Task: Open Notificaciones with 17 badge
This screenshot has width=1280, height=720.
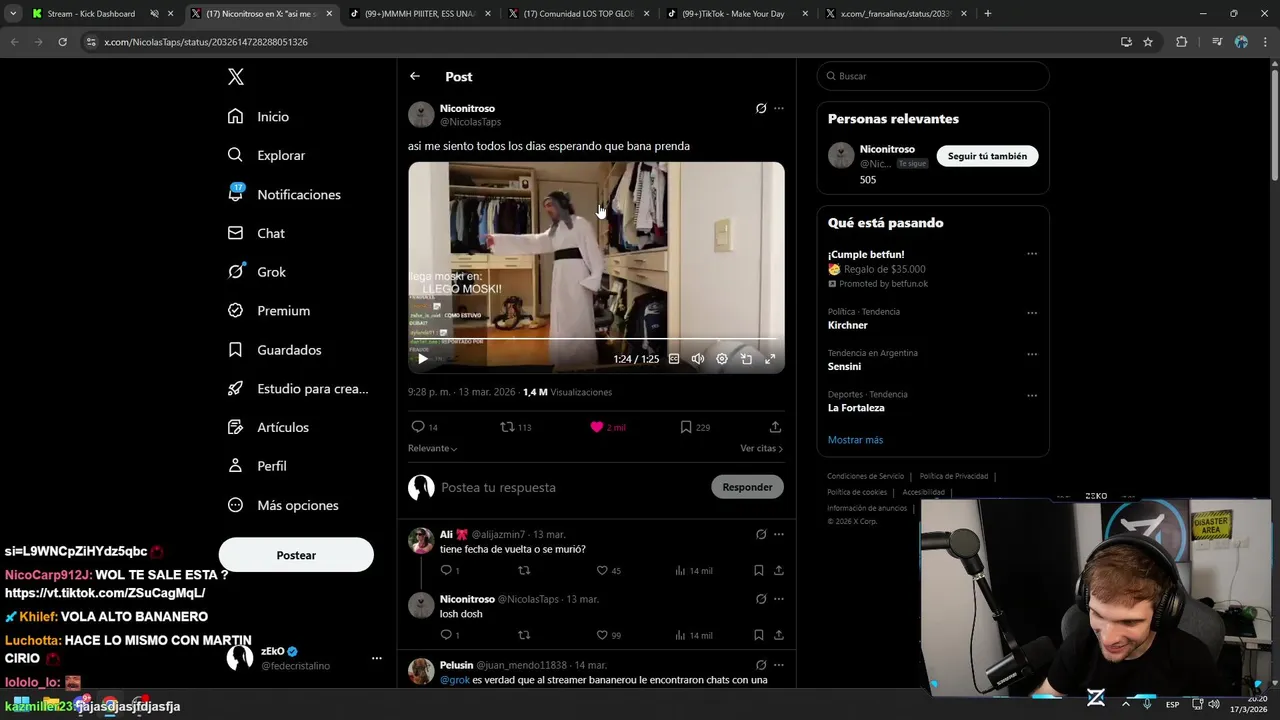Action: coord(284,194)
